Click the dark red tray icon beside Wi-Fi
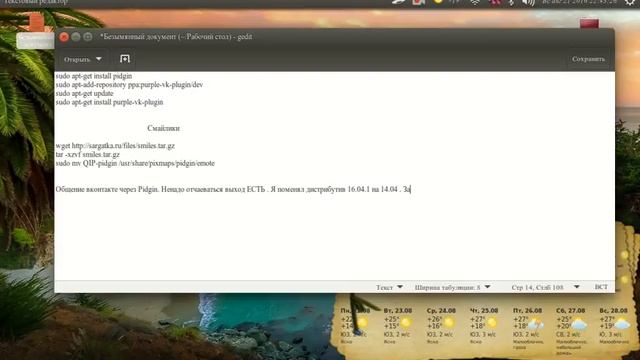Image resolution: width=640 pixels, height=360 pixels. click(x=495, y=2)
